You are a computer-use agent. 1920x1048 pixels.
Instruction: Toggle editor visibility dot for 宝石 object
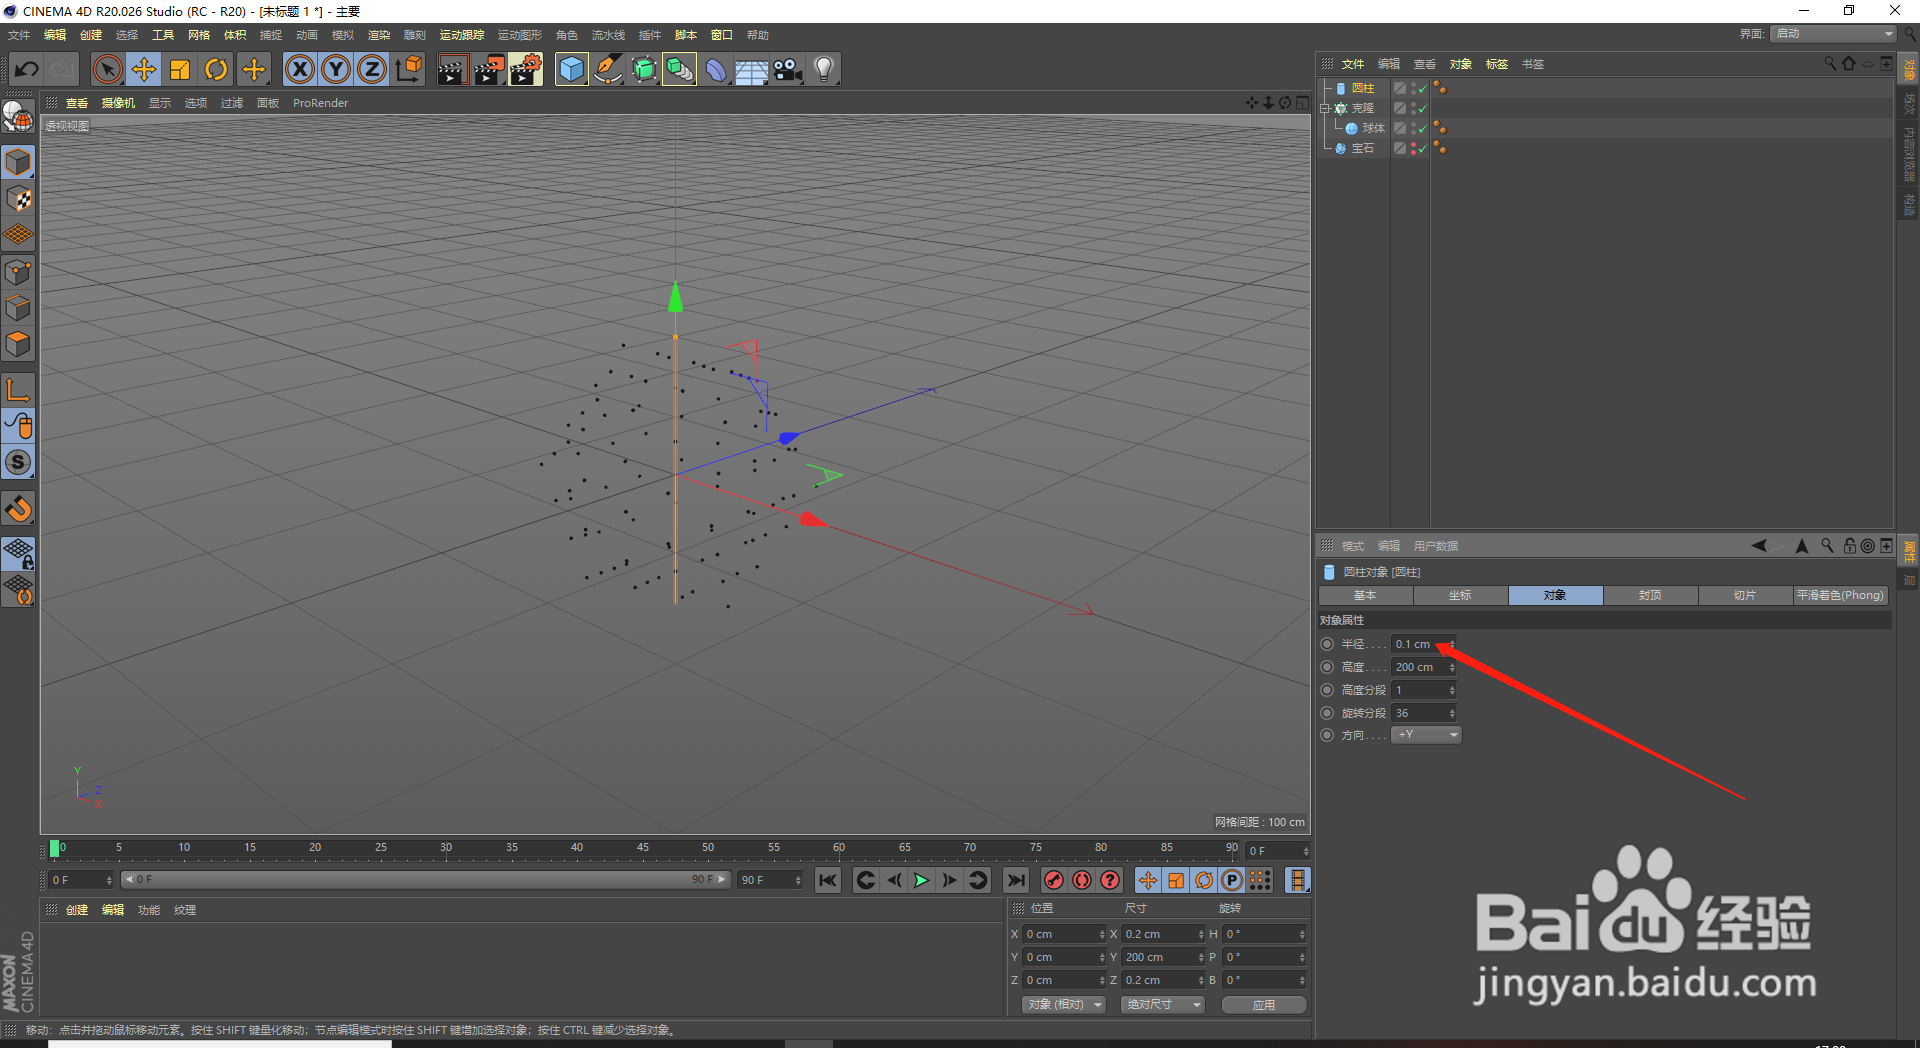pos(1413,145)
